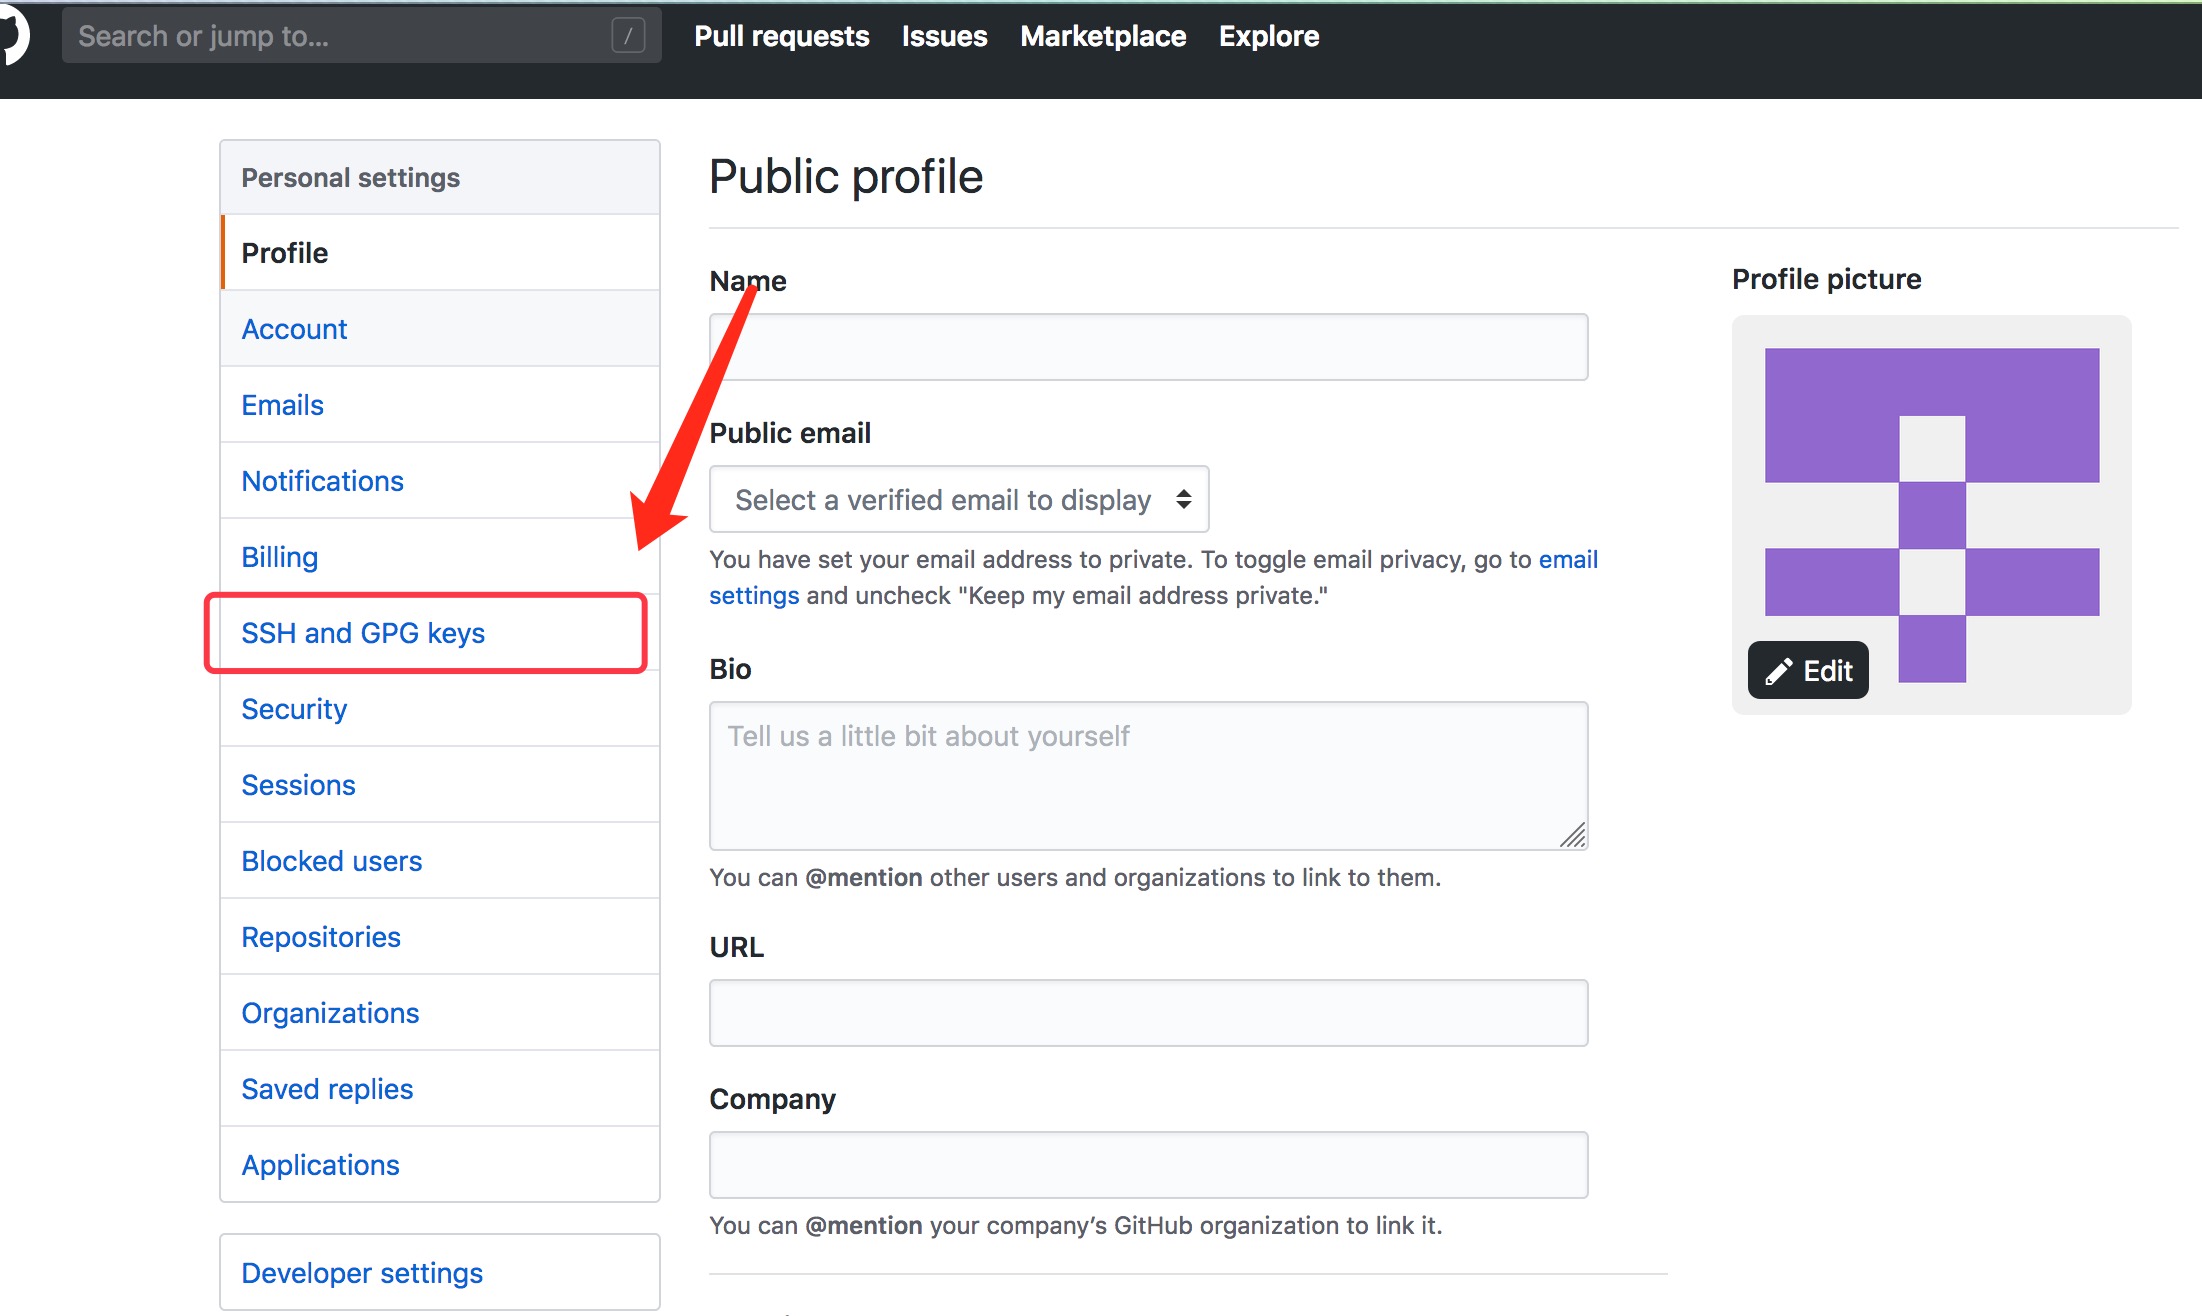Open Developer settings

pyautogui.click(x=440, y=1272)
